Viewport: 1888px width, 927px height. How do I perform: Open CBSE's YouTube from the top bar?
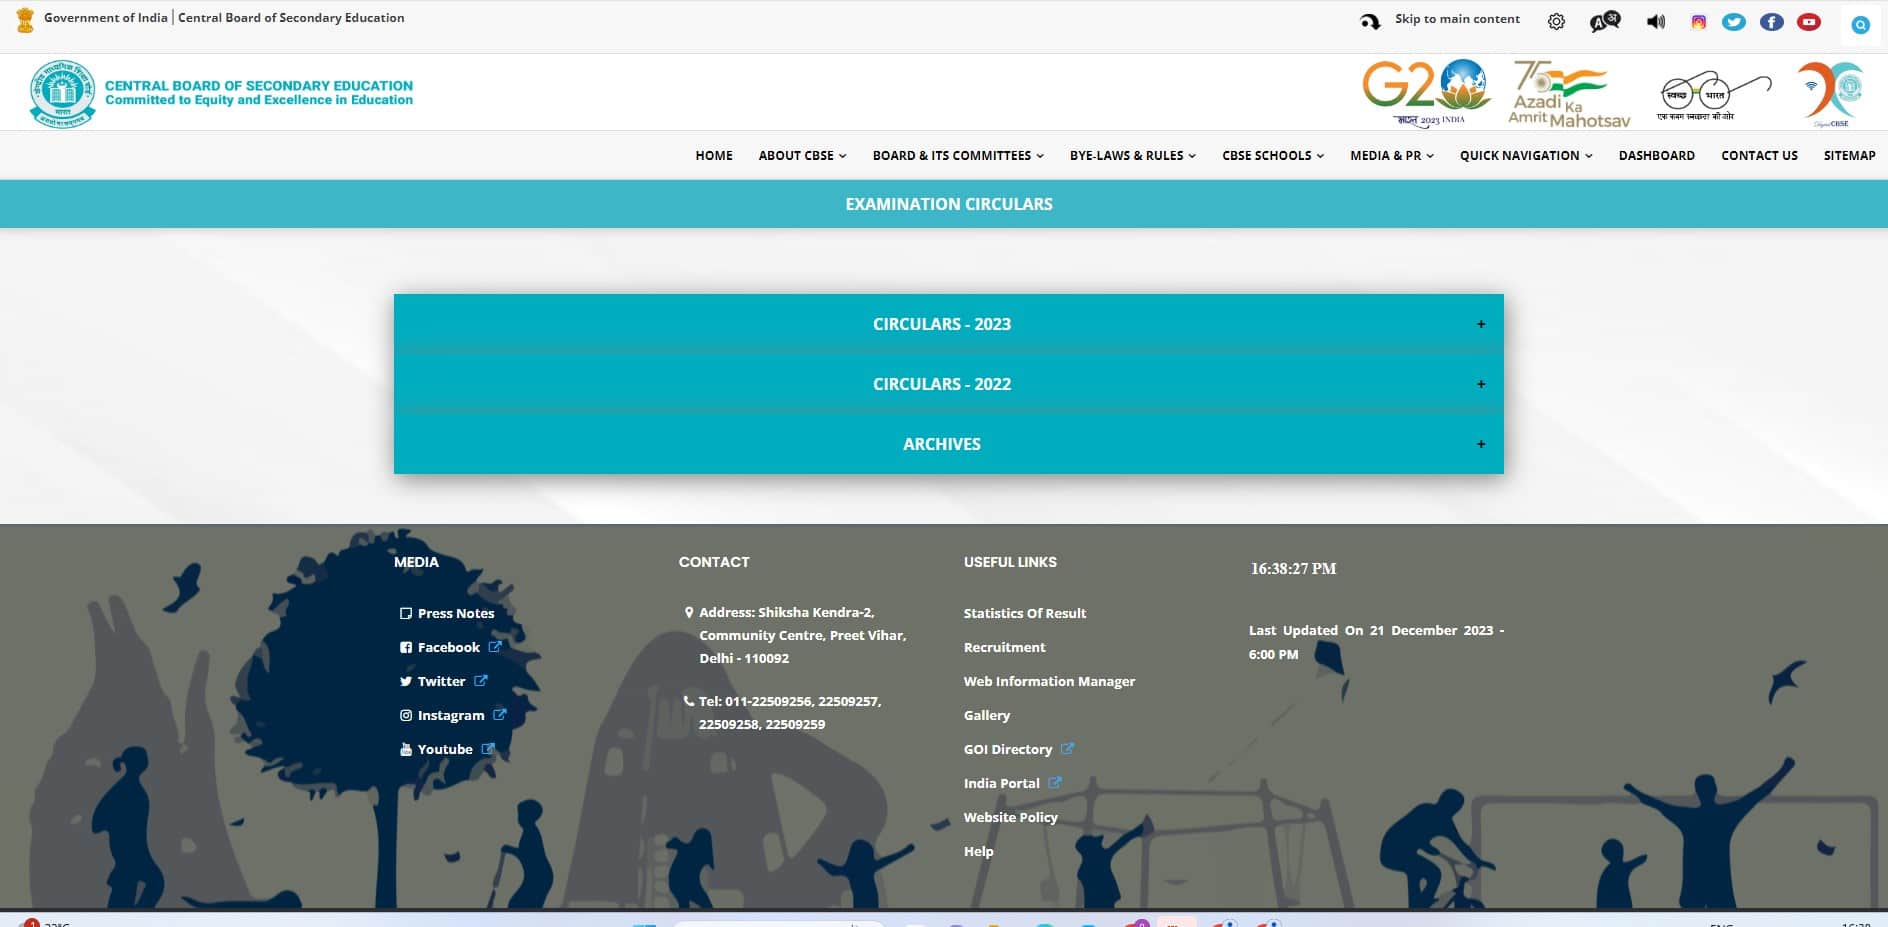click(1809, 21)
